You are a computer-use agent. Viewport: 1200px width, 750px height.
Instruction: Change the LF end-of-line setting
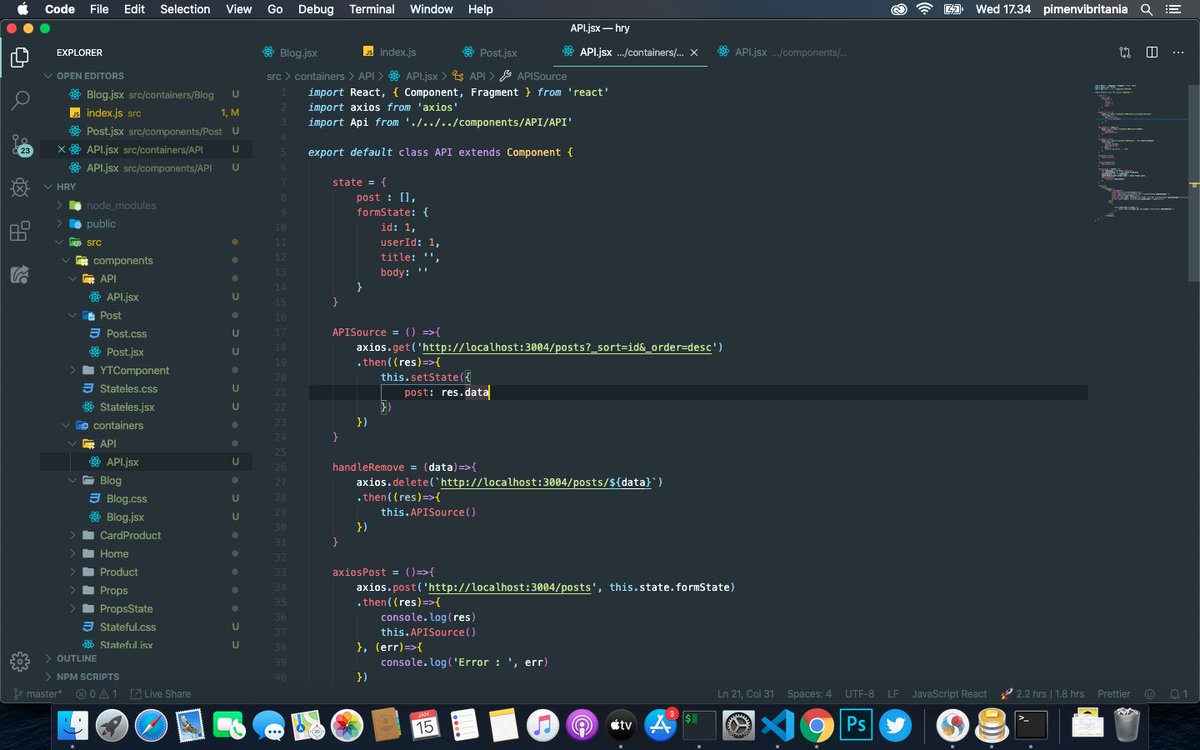[x=893, y=694]
